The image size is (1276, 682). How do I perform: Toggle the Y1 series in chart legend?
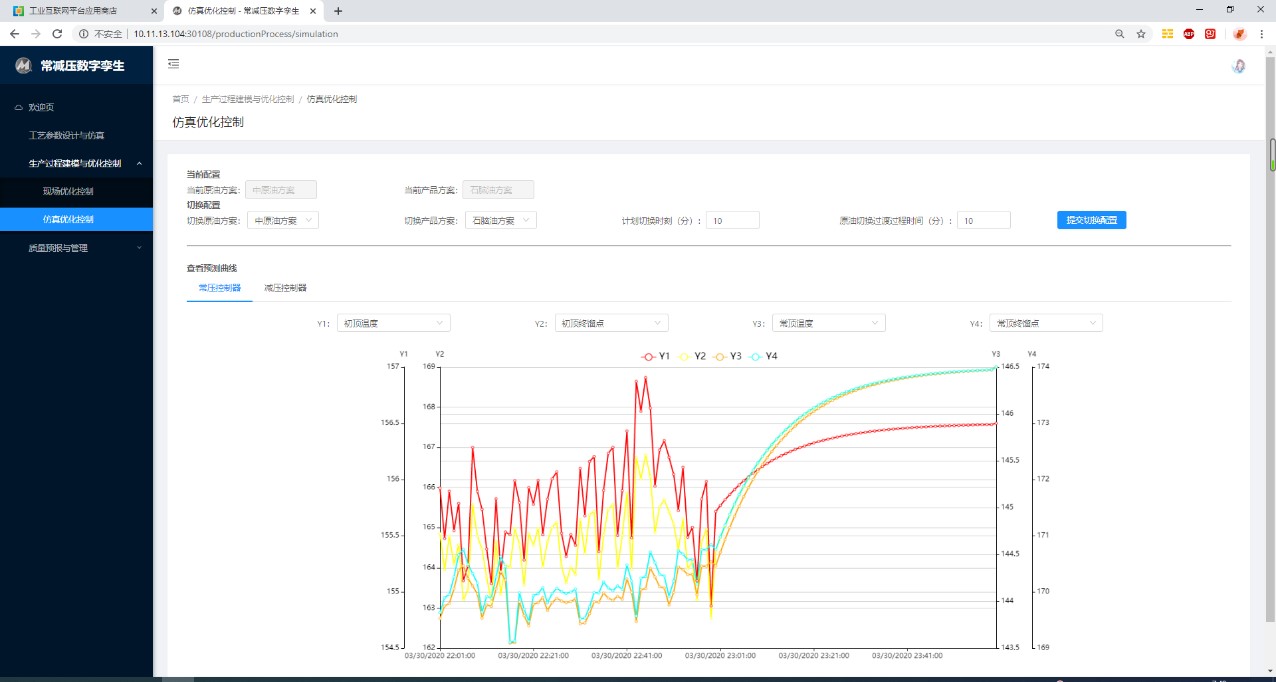(x=656, y=356)
